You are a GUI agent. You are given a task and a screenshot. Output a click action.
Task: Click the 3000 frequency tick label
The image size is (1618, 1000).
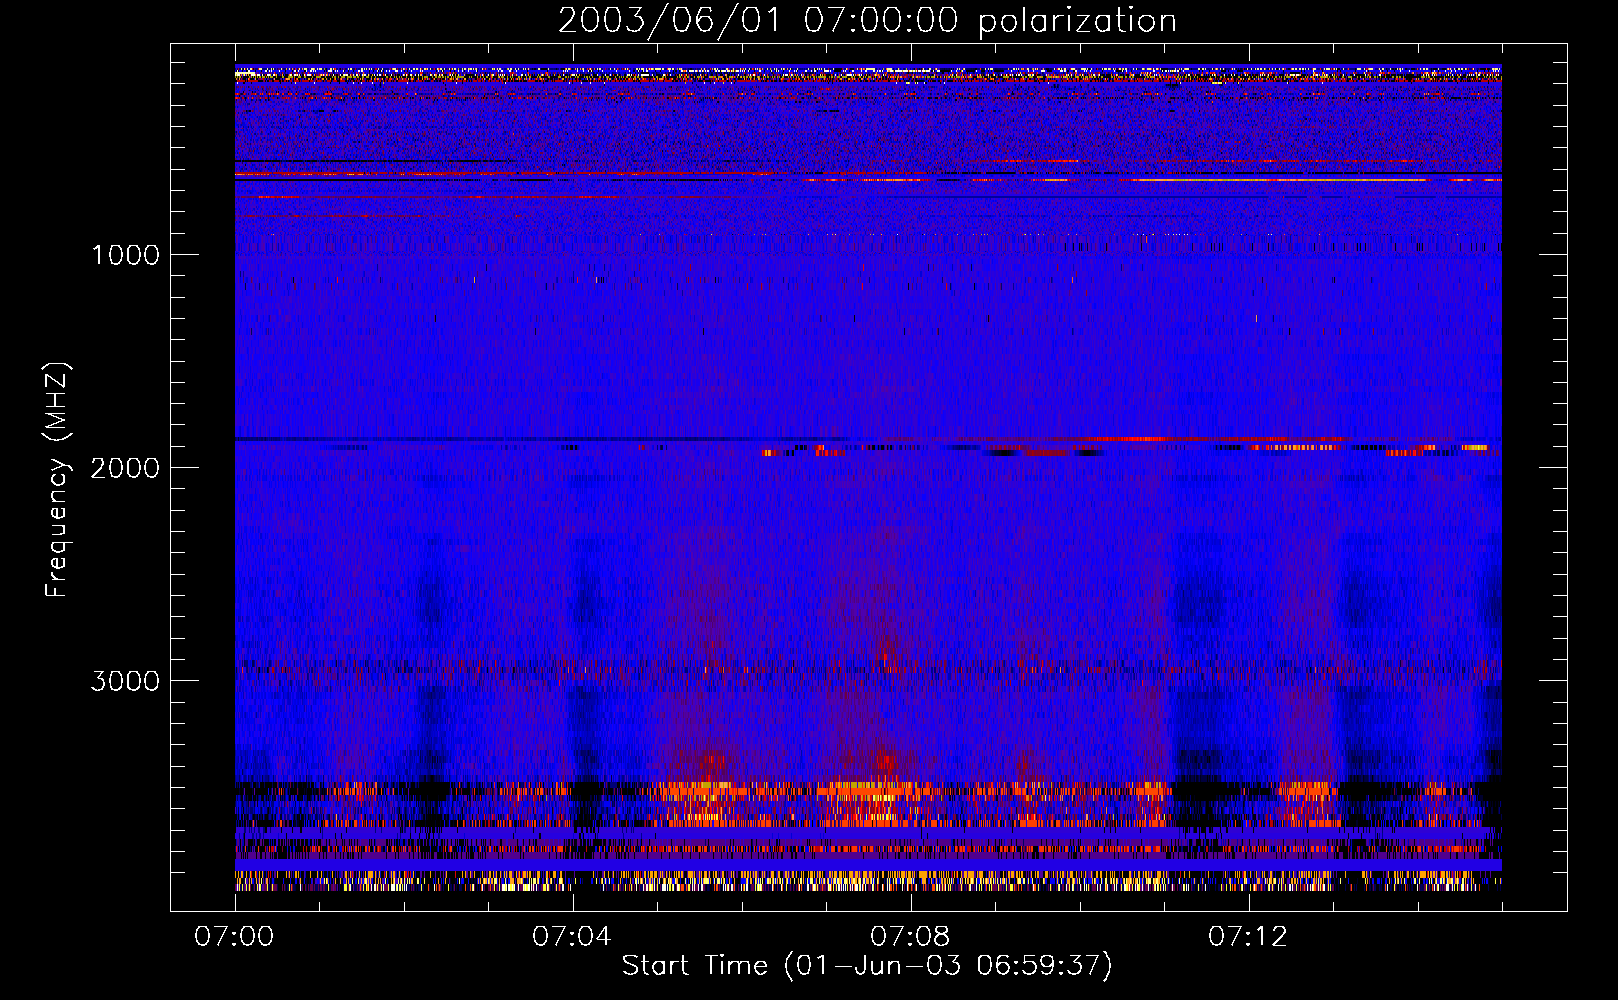pyautogui.click(x=125, y=681)
